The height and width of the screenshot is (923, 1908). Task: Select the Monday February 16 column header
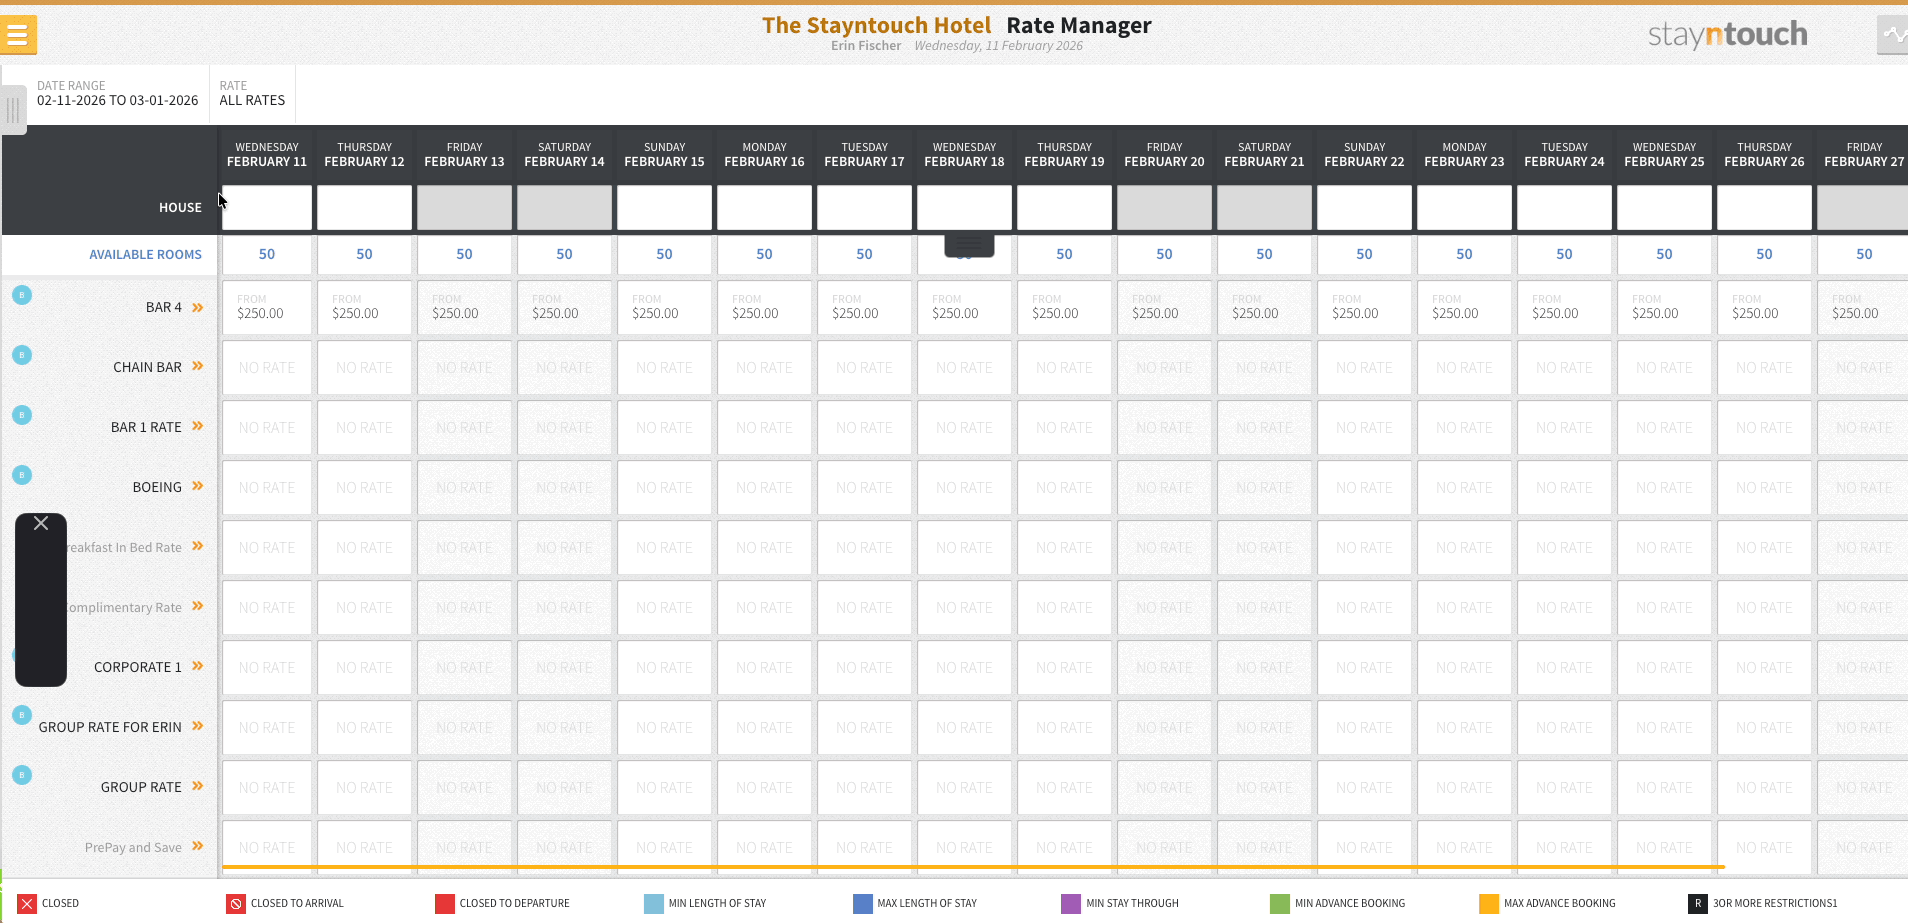coord(764,154)
